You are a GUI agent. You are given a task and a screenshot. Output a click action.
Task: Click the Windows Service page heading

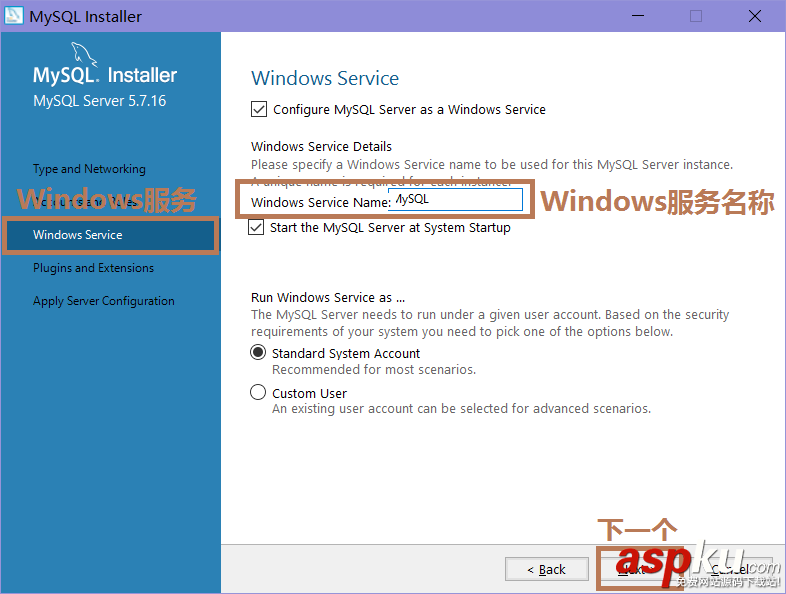(x=325, y=78)
